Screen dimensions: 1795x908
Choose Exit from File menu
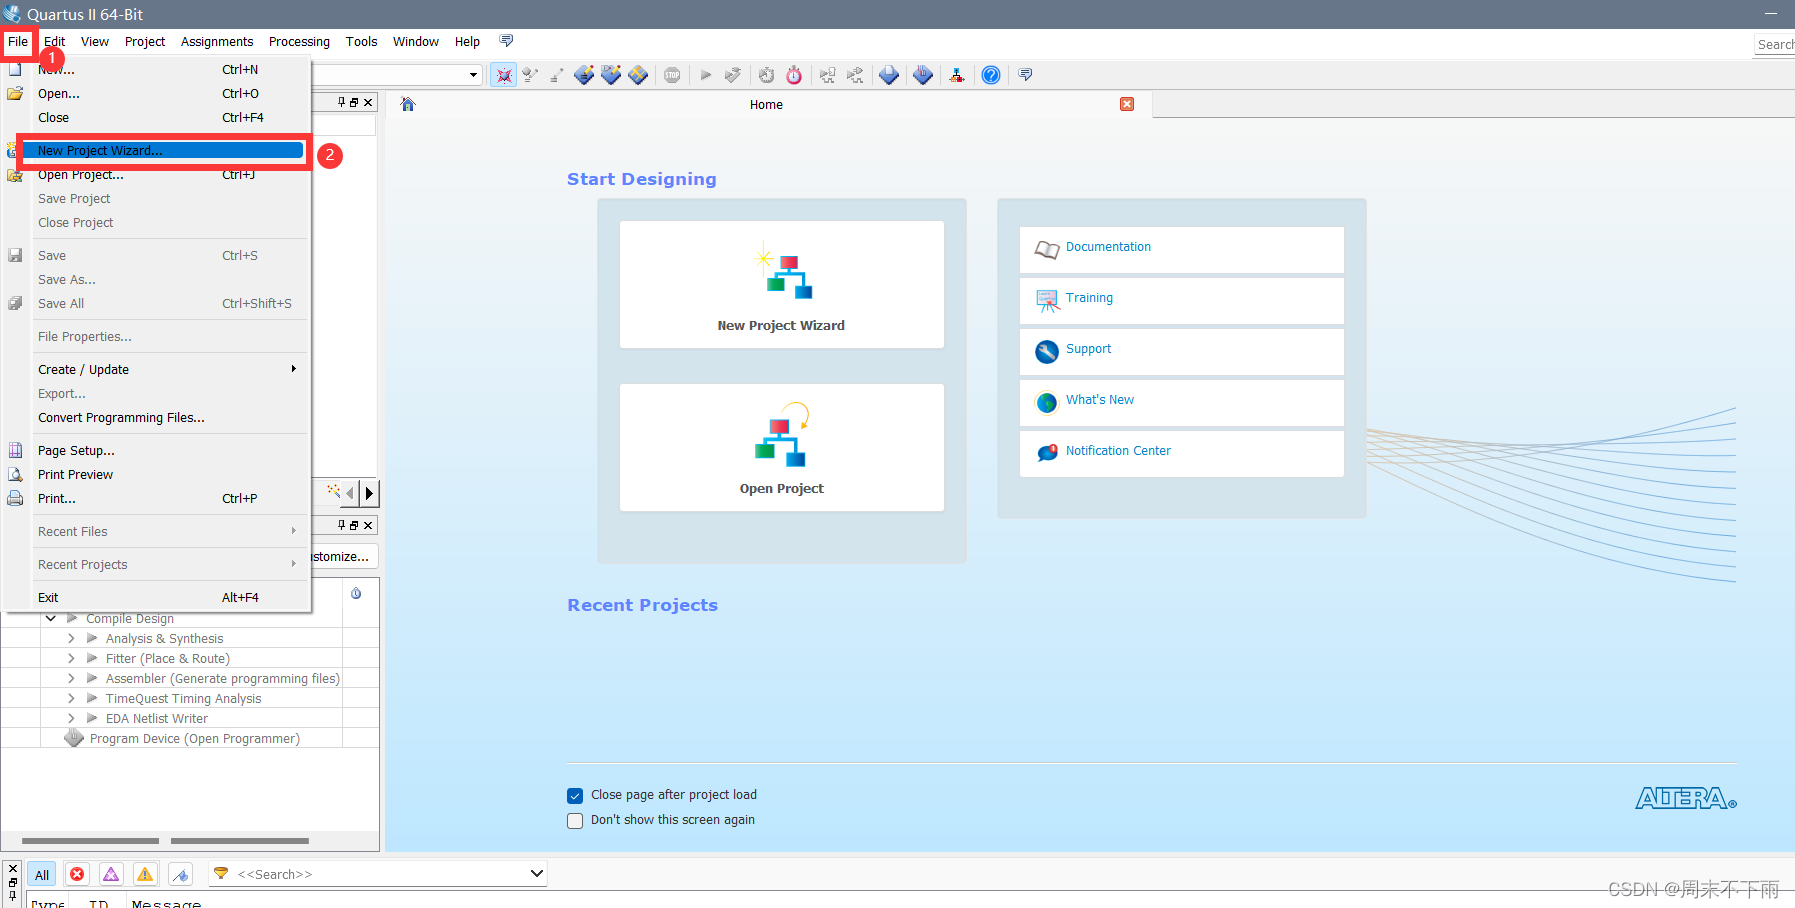click(x=170, y=598)
